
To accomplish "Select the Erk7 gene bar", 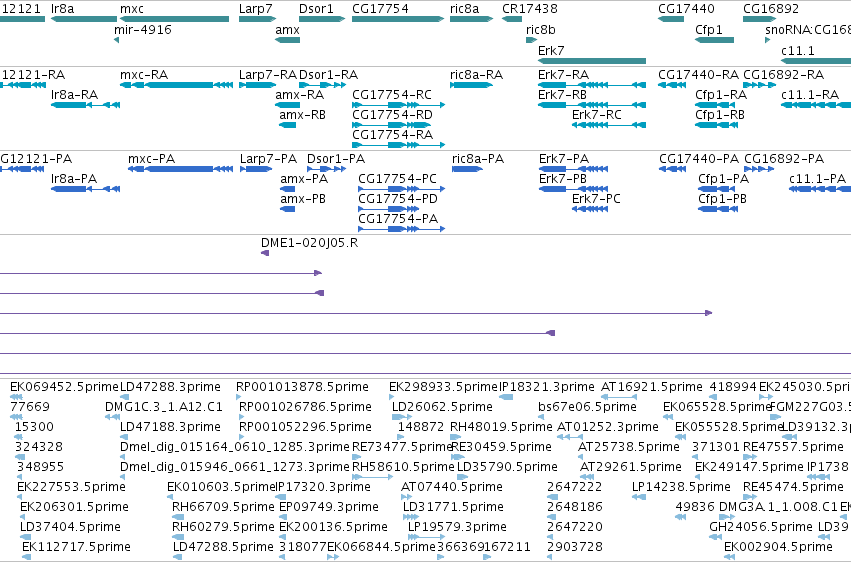I will pos(592,61).
